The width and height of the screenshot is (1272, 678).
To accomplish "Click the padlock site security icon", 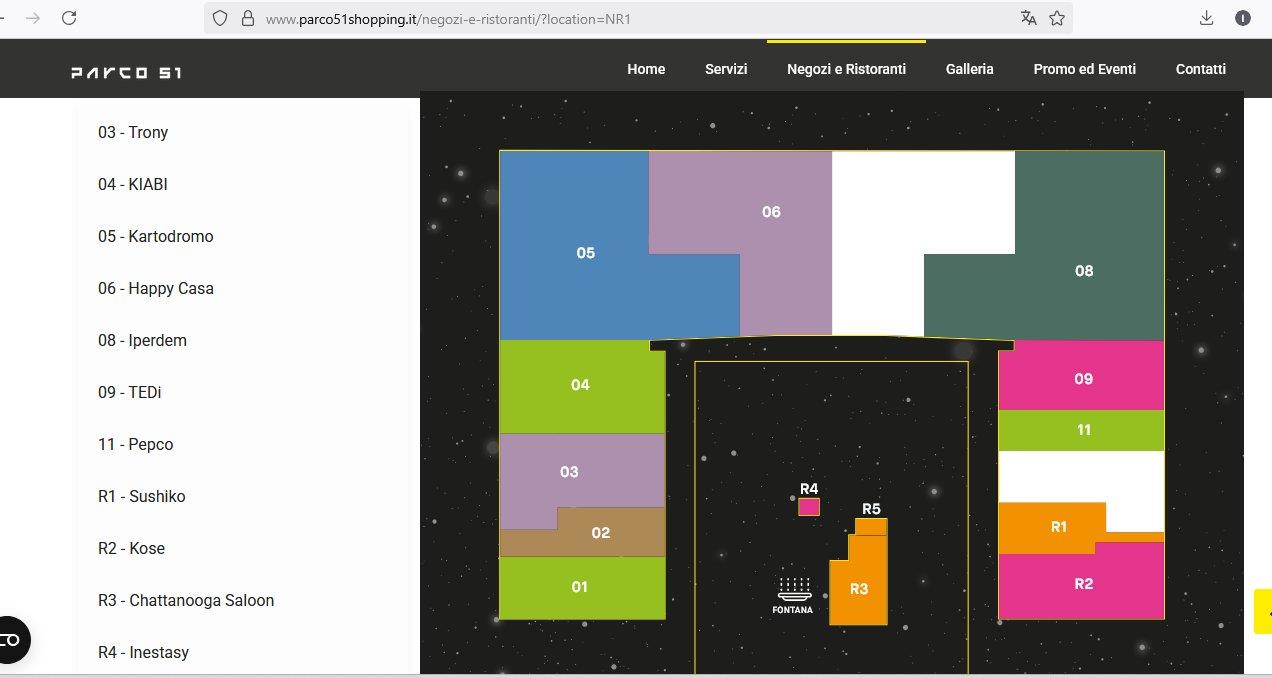I will 247,18.
